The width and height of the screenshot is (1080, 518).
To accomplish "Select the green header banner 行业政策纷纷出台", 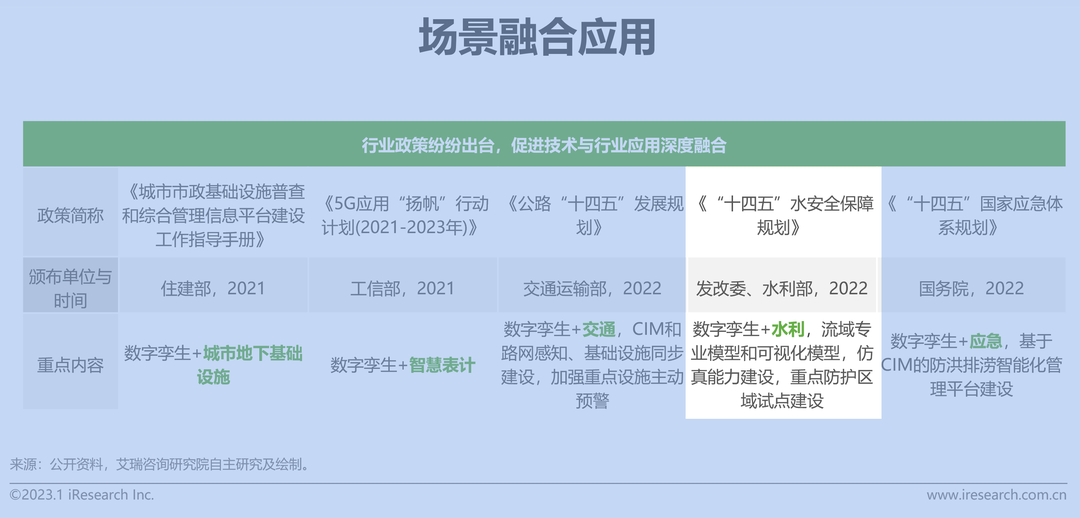I will [544, 145].
